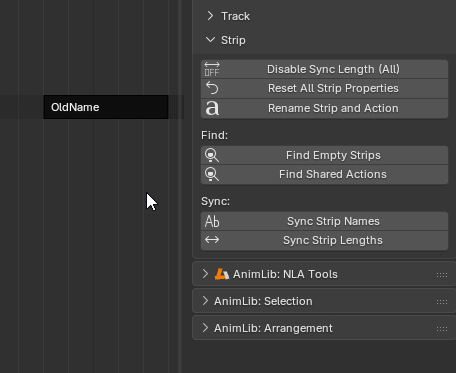
Task: Click the Sync Strip Lengths button
Action: 324,240
